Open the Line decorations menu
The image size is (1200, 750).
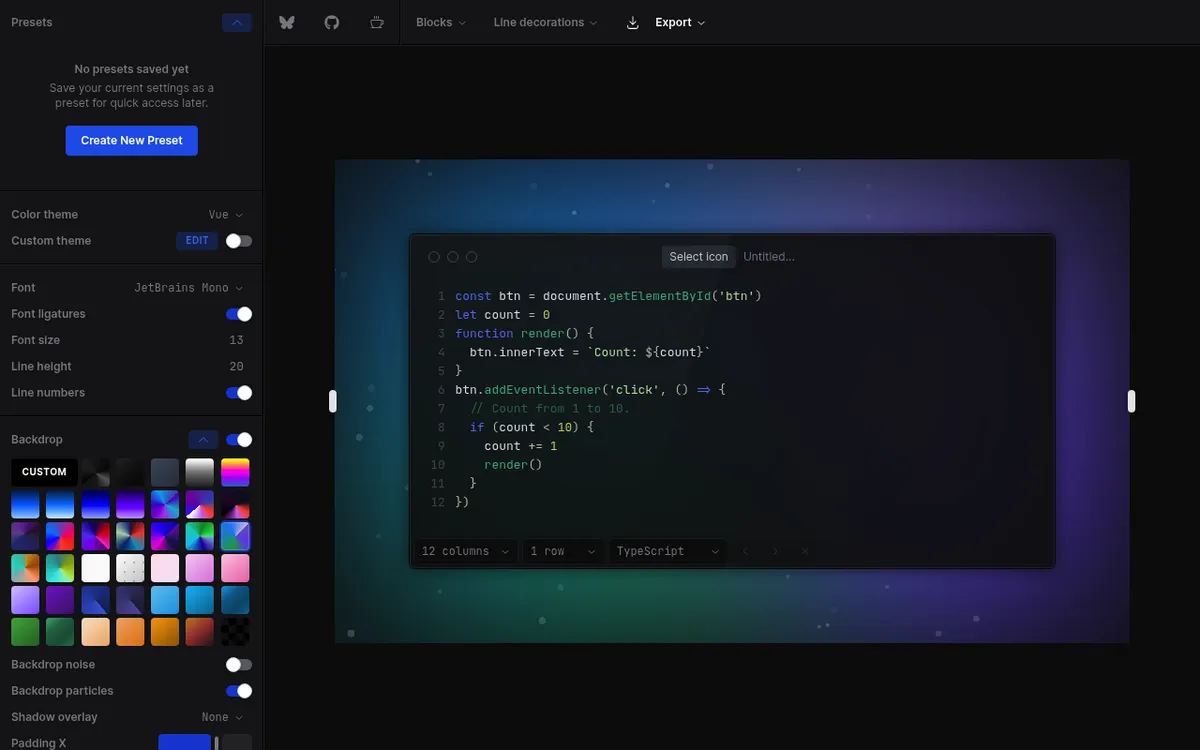[545, 22]
